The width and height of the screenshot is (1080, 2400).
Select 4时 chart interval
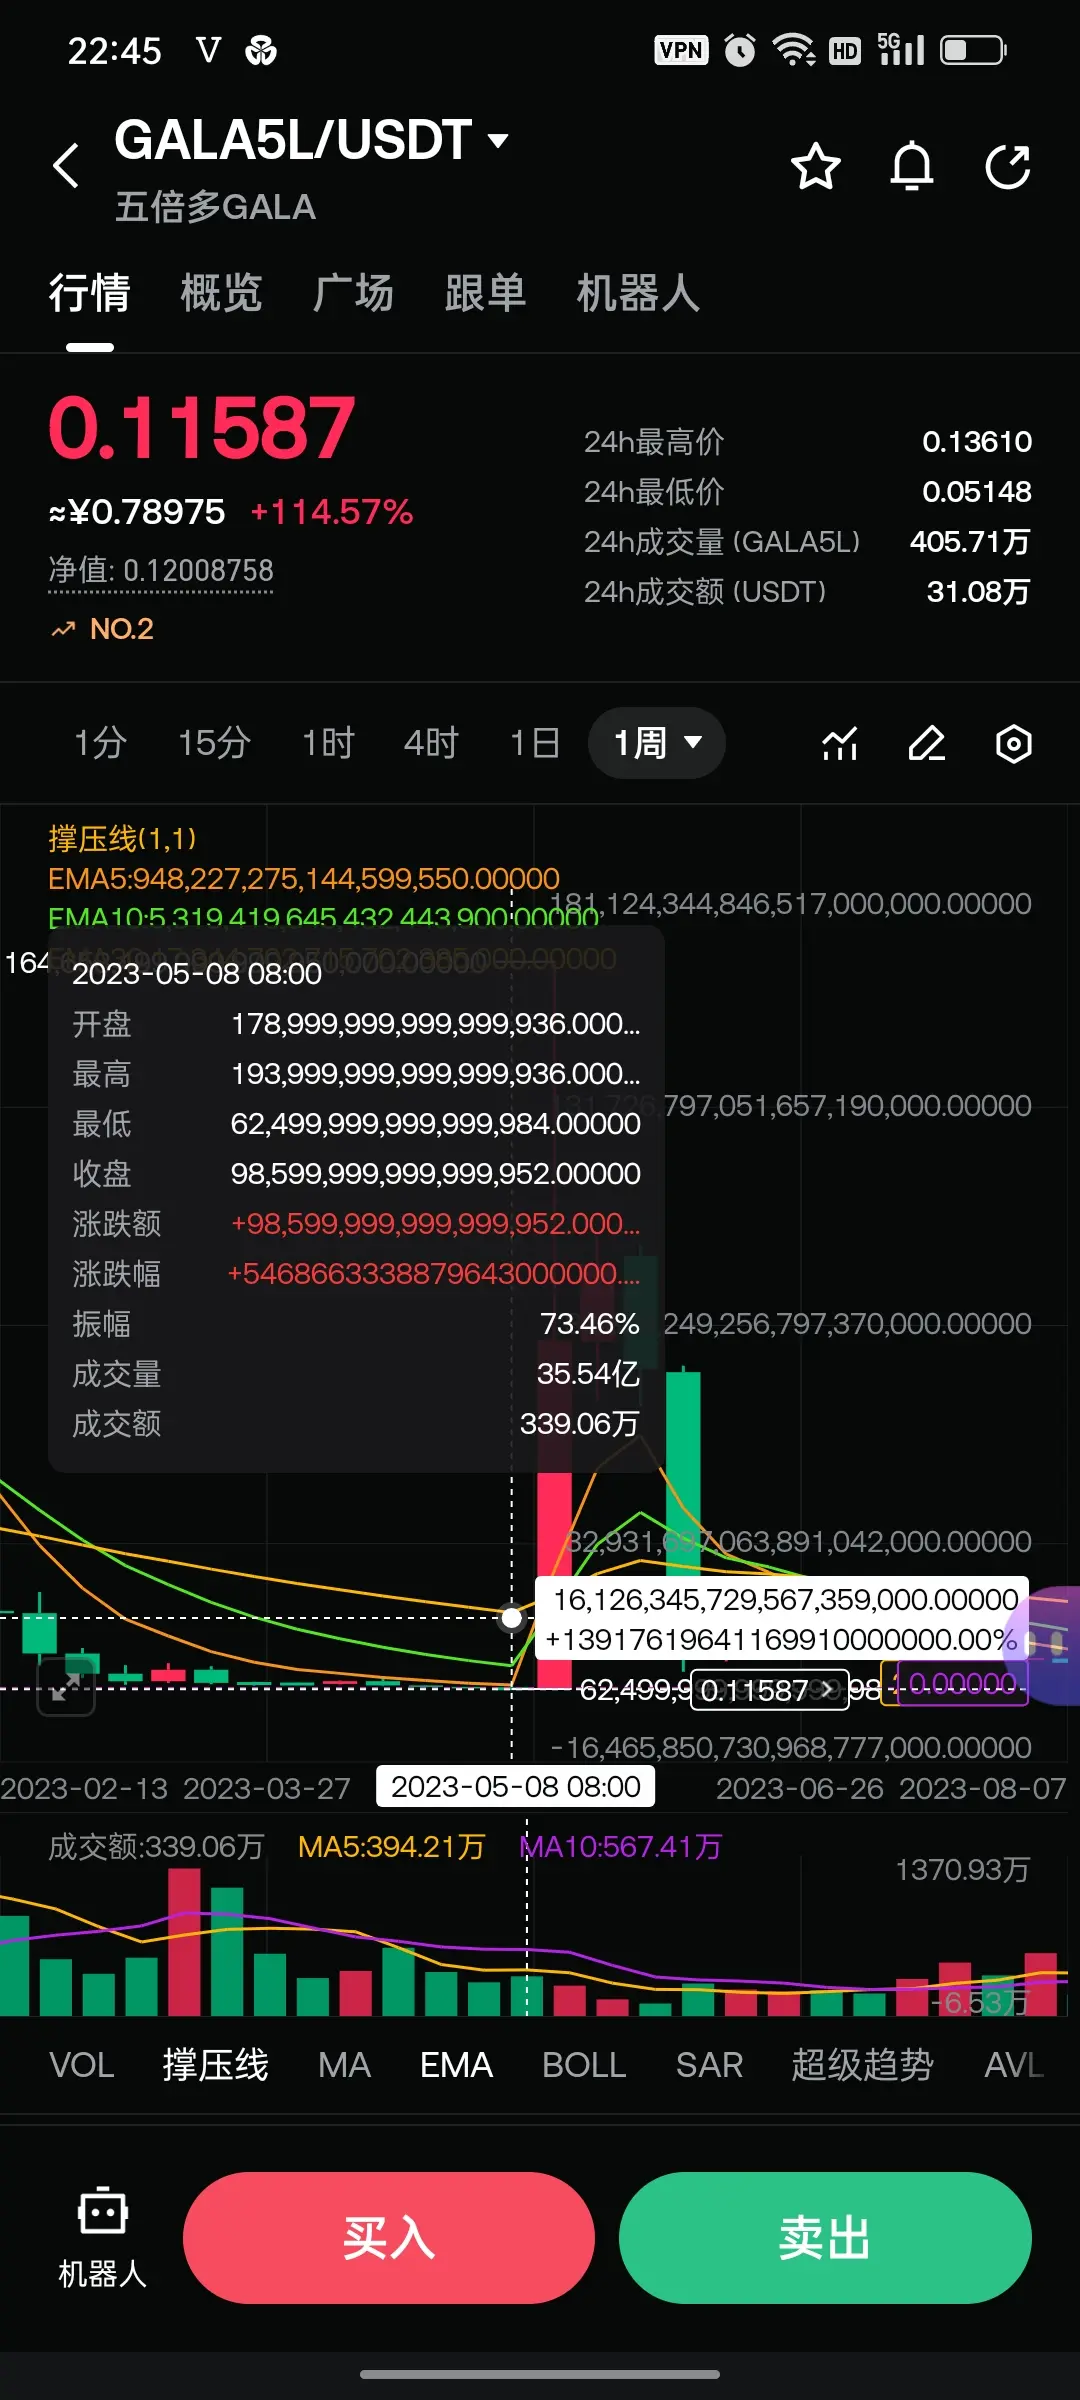tap(431, 743)
